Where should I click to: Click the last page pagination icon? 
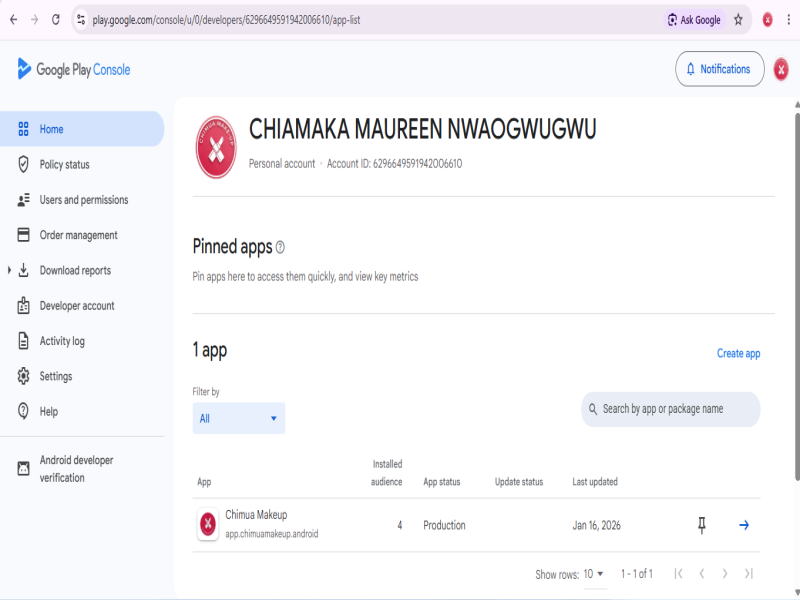[x=748, y=574]
